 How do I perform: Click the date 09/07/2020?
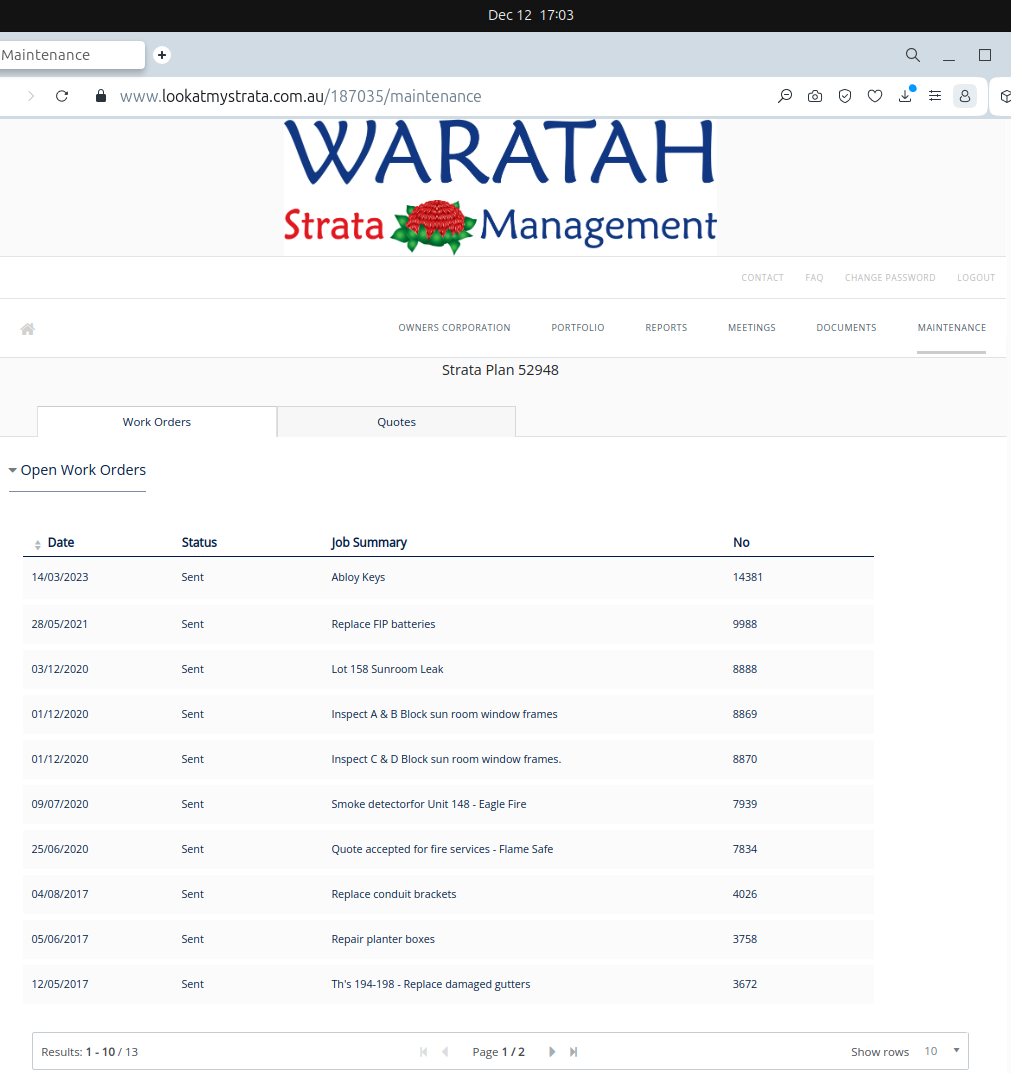coord(60,804)
